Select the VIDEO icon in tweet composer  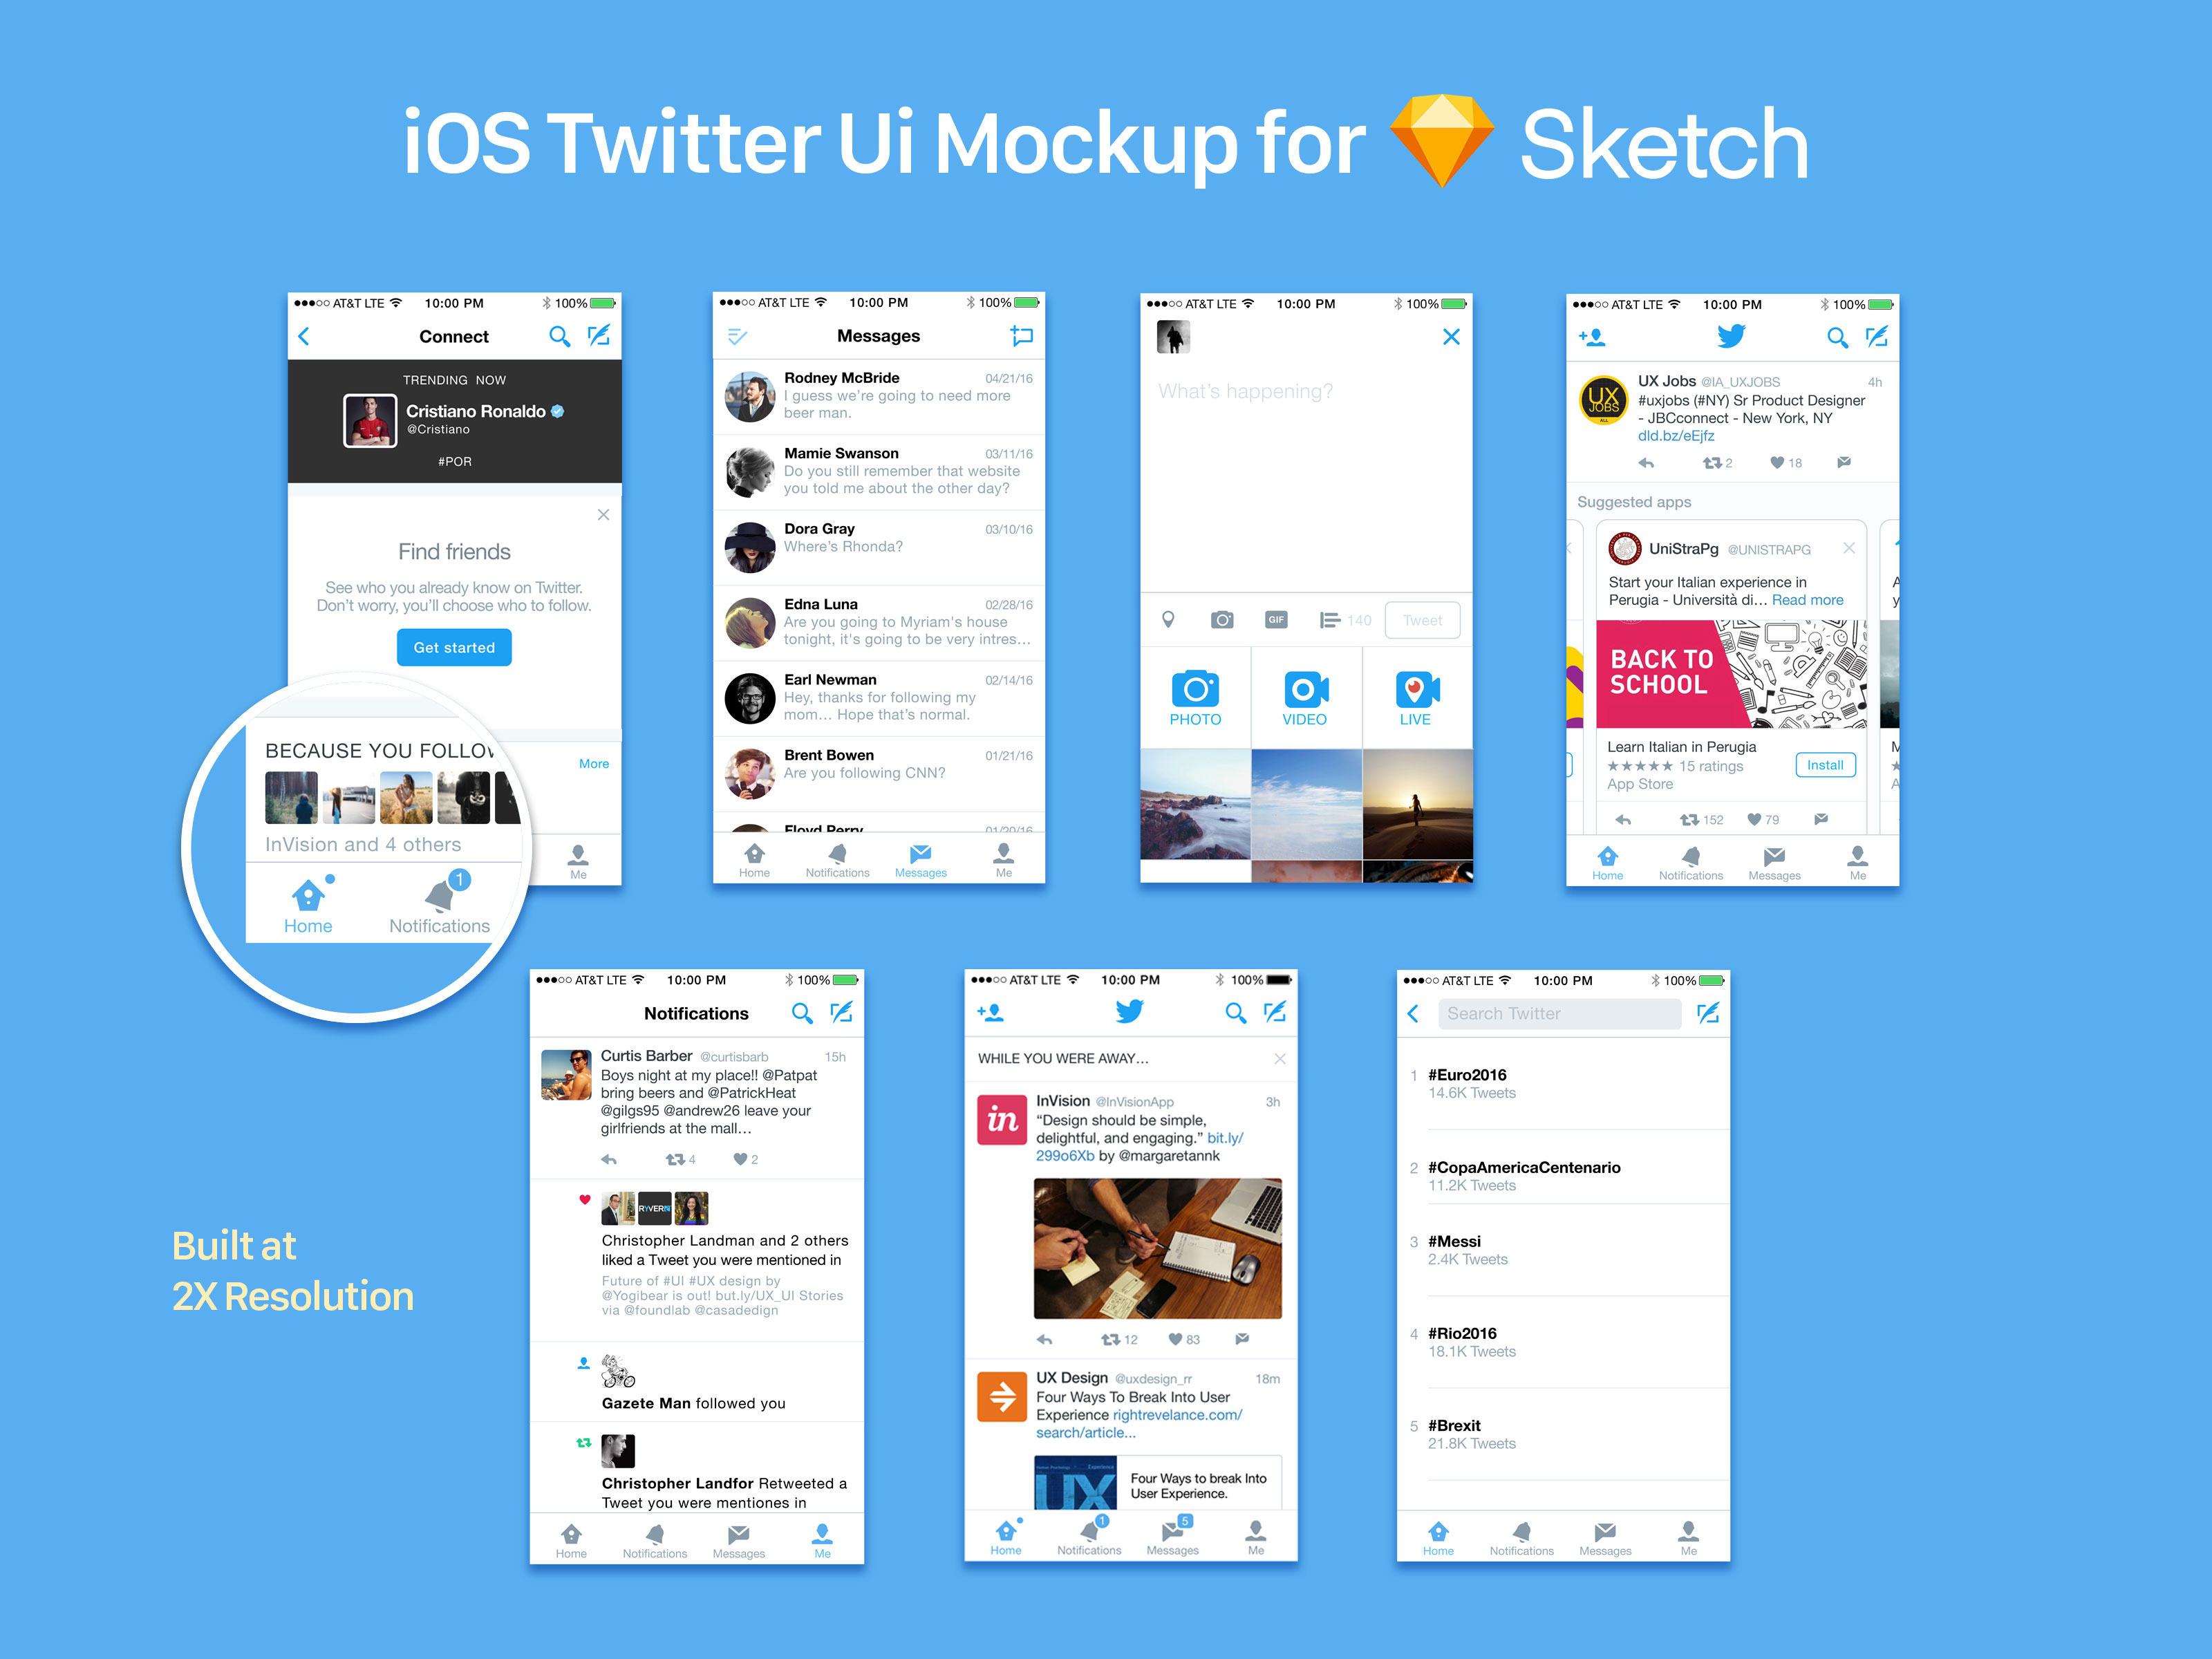1306,693
